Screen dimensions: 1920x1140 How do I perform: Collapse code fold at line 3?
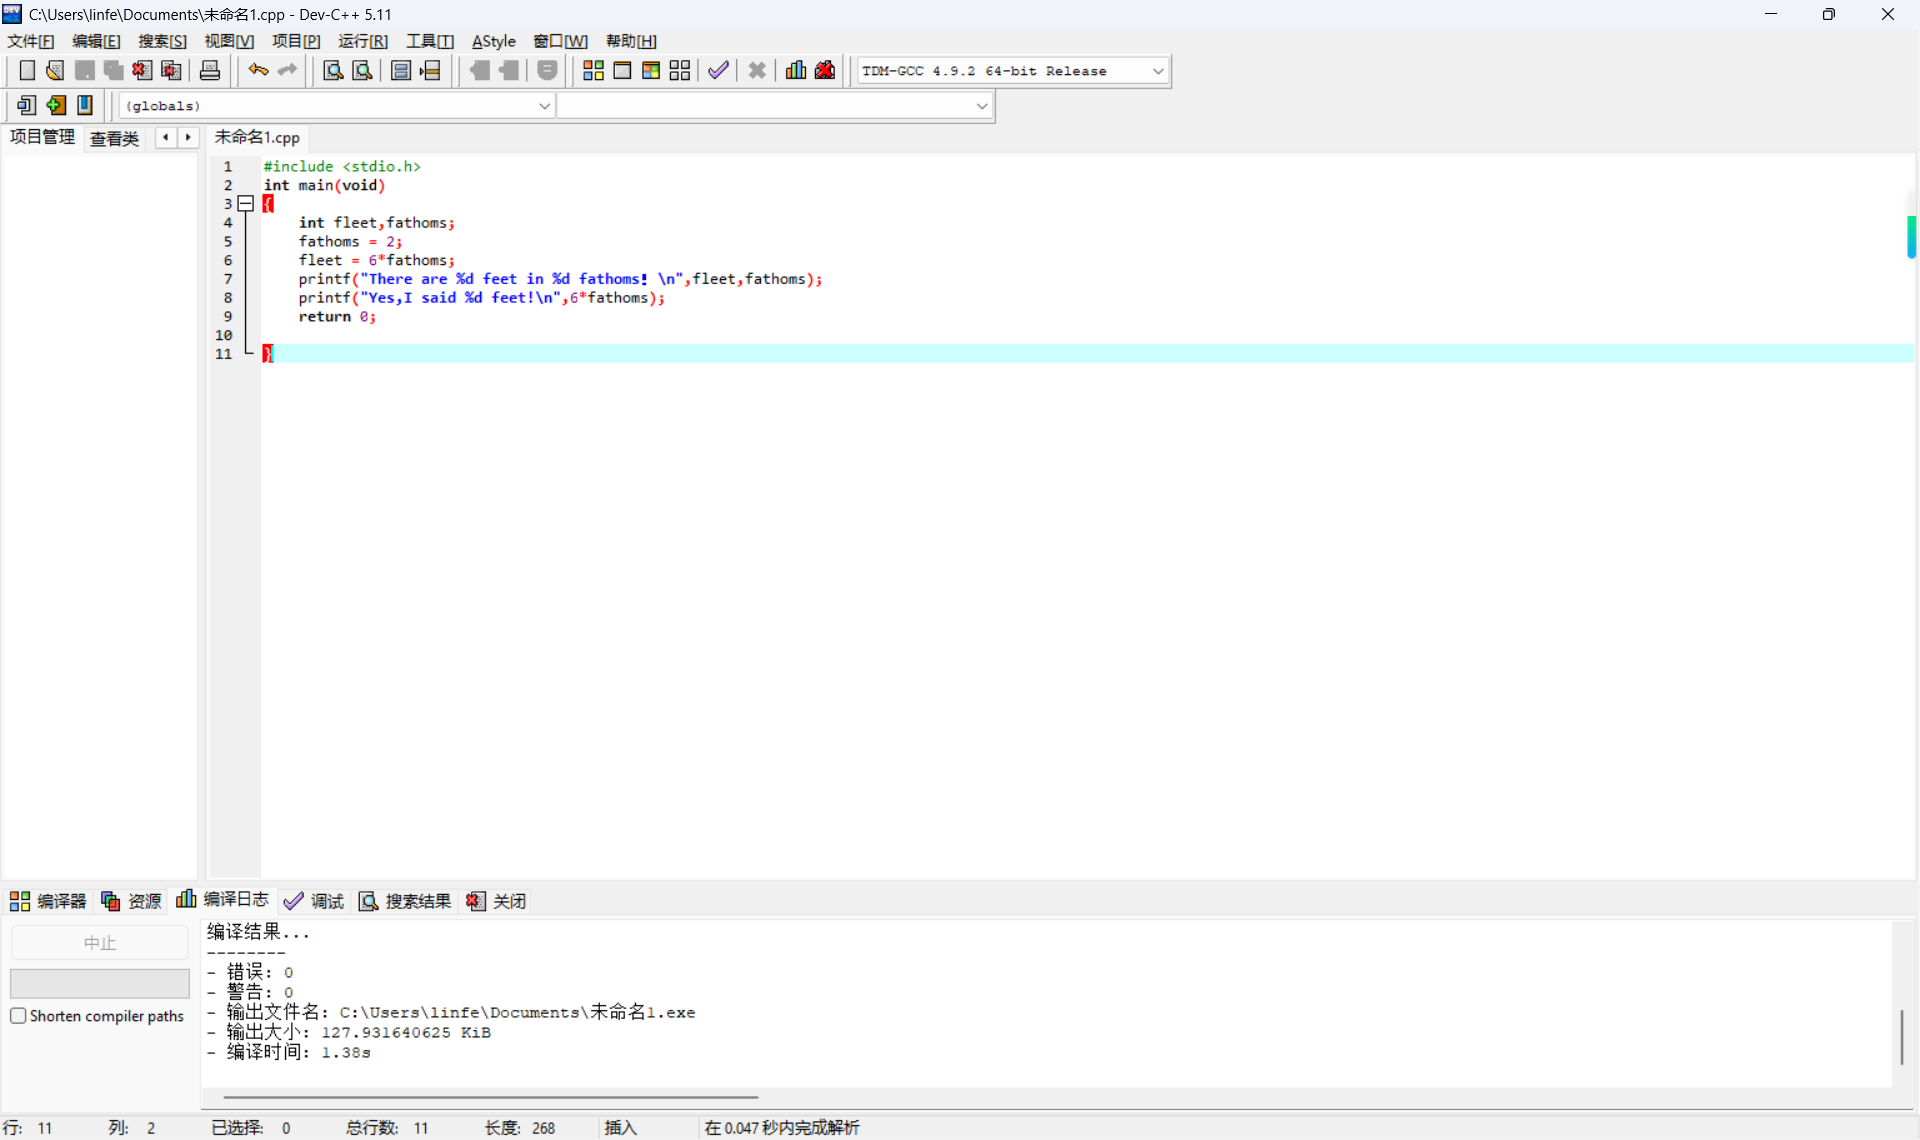246,204
